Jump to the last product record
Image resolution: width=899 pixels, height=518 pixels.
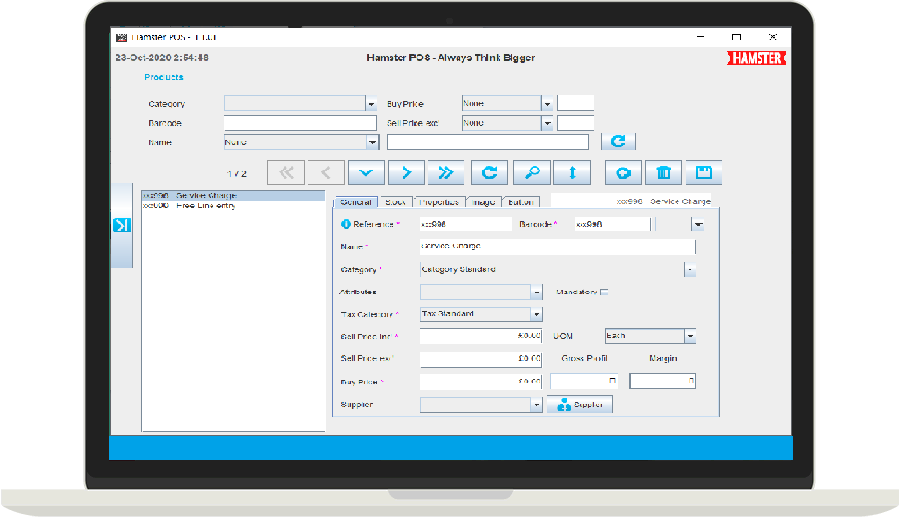[x=445, y=173]
